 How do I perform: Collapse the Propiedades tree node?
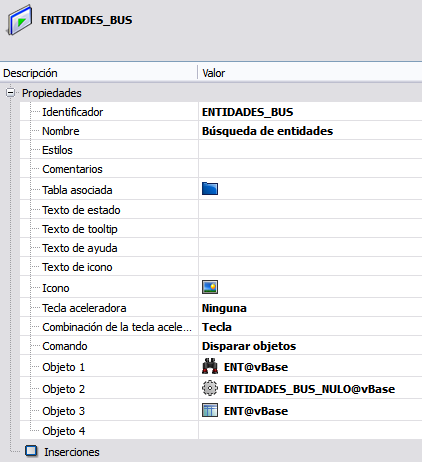pyautogui.click(x=11, y=93)
